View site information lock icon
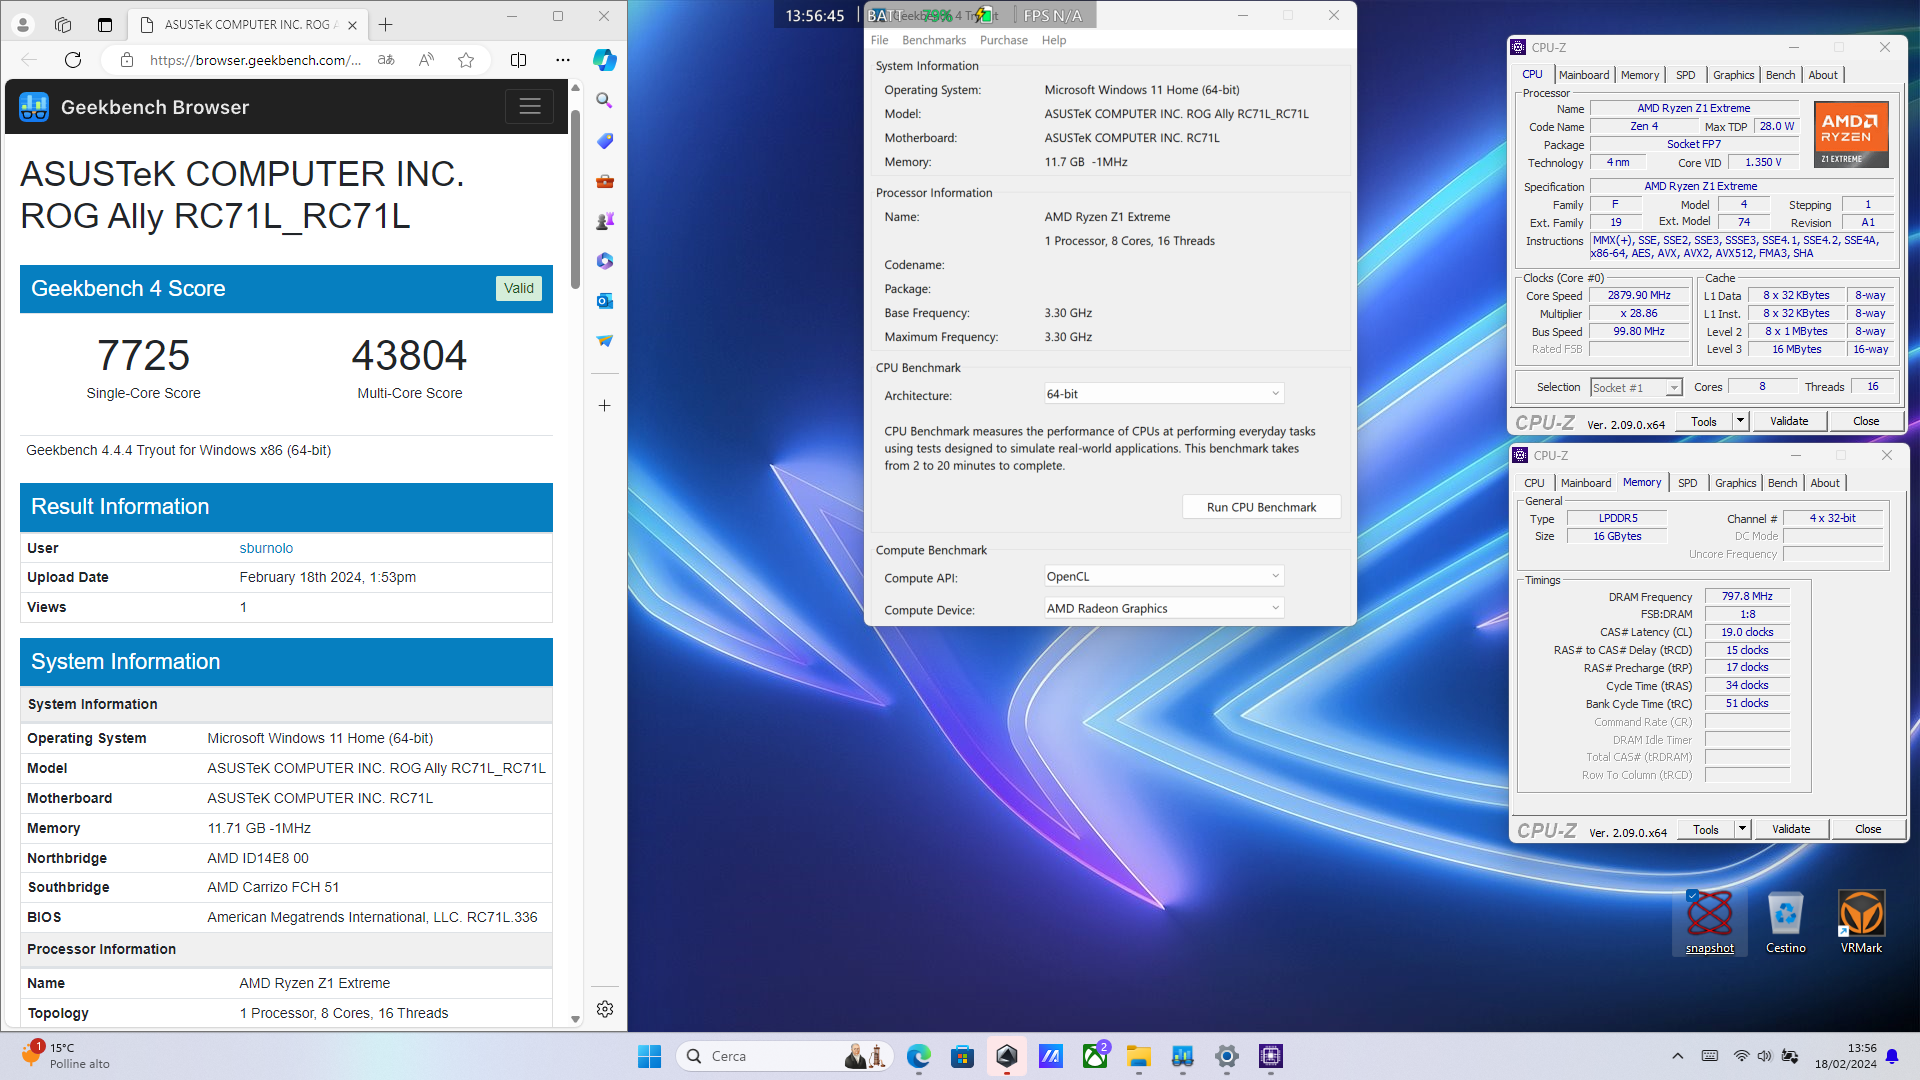Image resolution: width=1920 pixels, height=1080 pixels. click(x=127, y=60)
